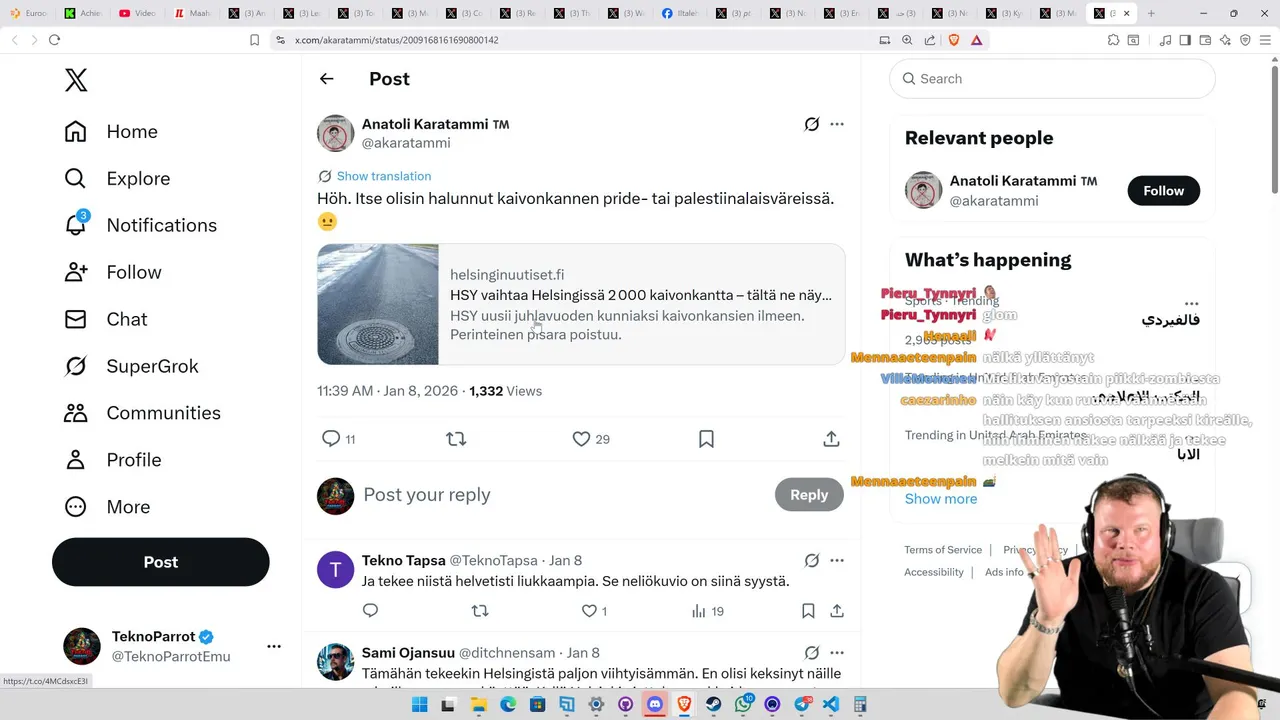Switch to the YouTube Video tab
Viewport: 1280px width, 720px height.
coord(137,13)
